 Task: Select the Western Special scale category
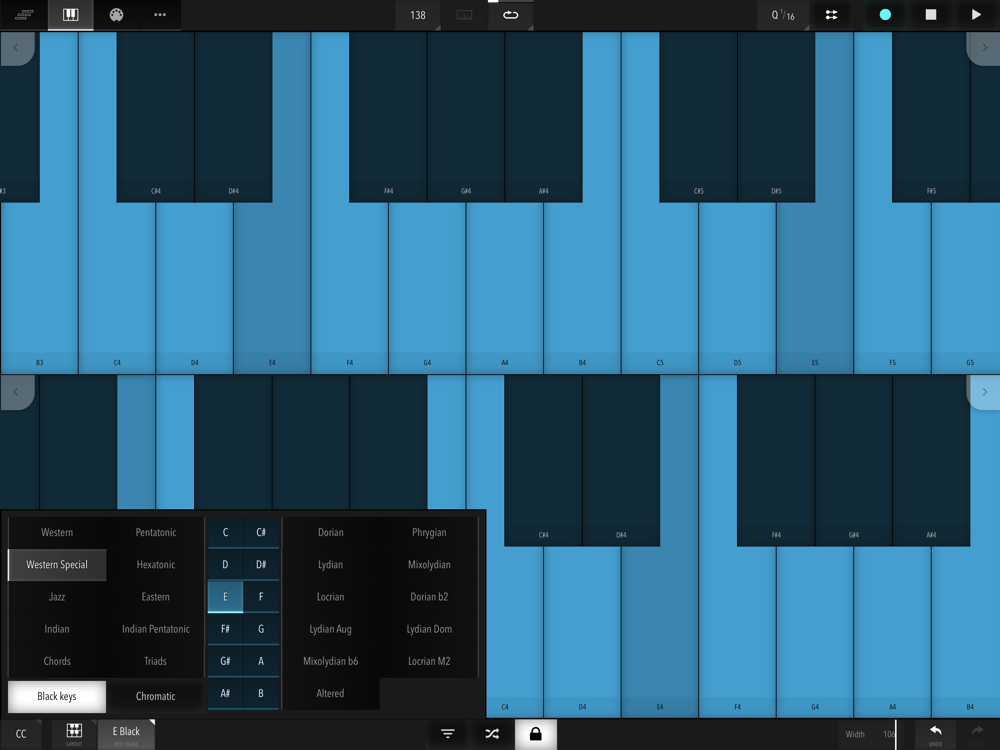tap(57, 564)
